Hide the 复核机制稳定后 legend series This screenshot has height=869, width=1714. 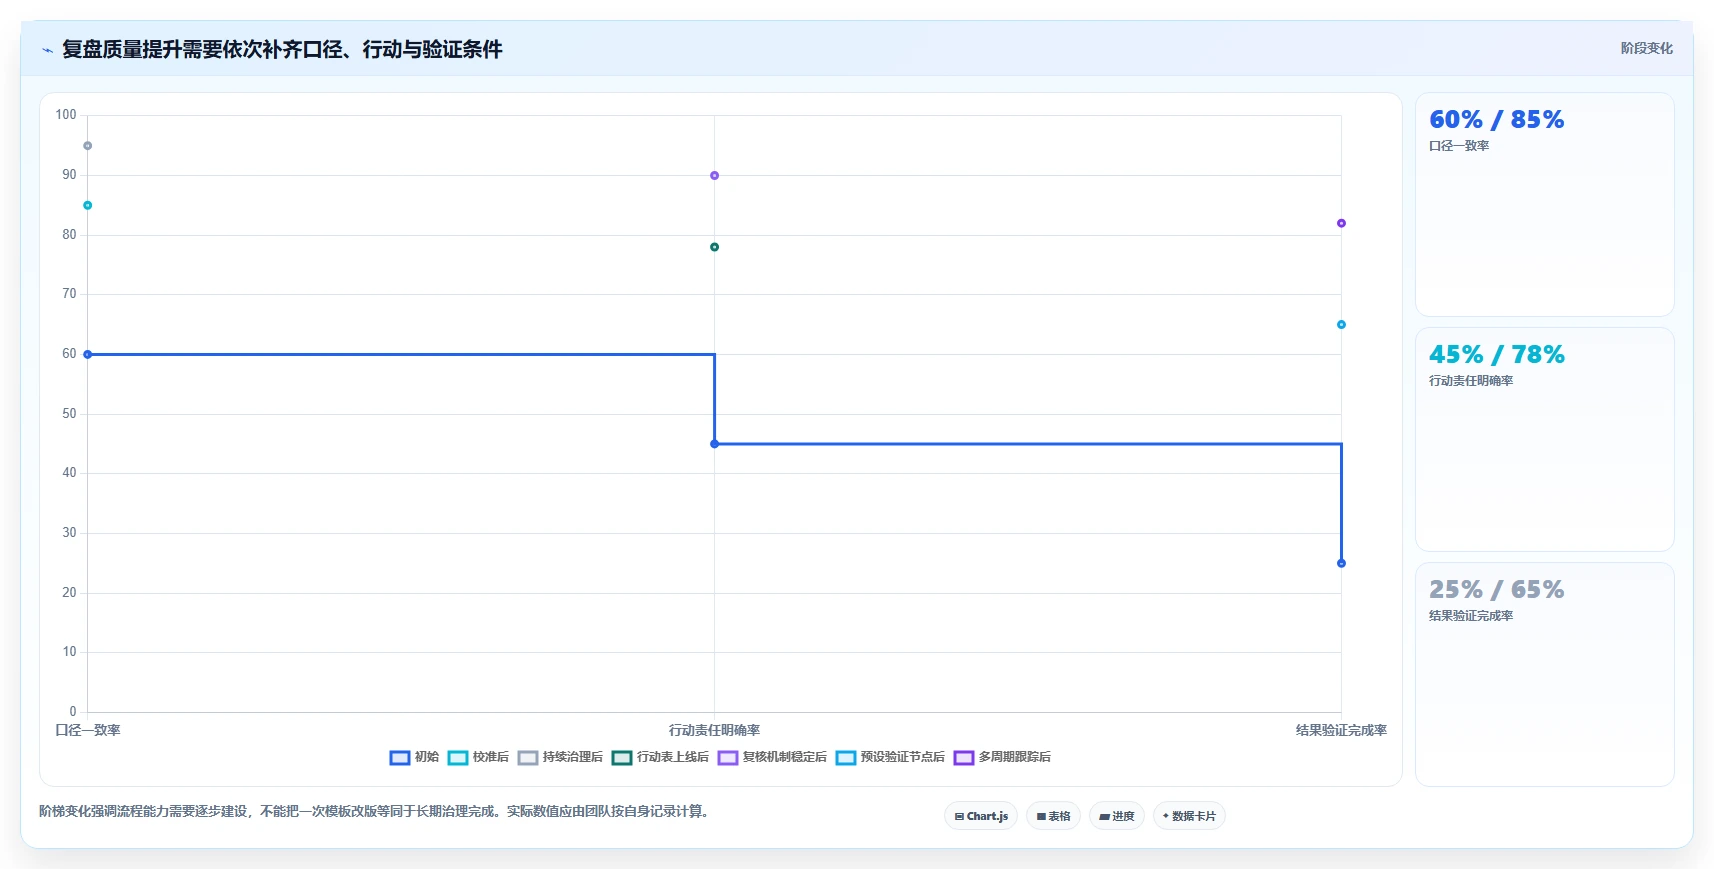click(772, 757)
